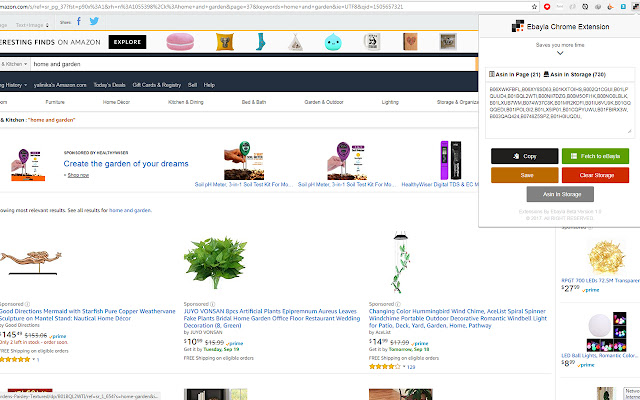The height and width of the screenshot is (400, 640).
Task: Open the RPGT 700 LEDs sidebar product
Action: click(600, 280)
